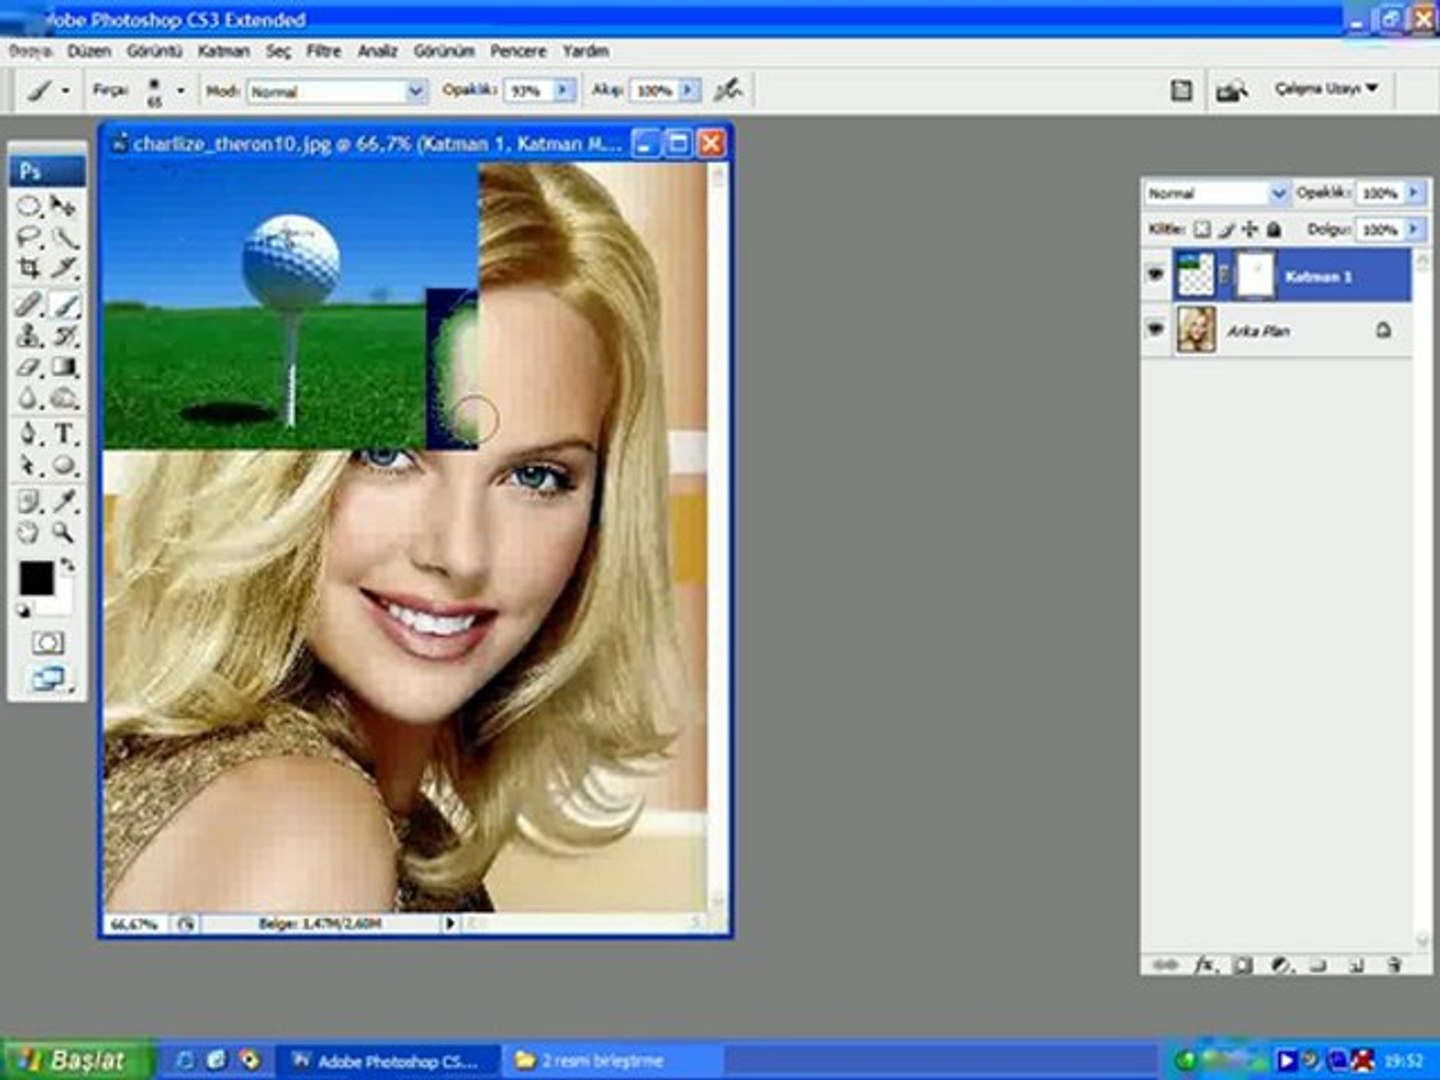Toggle lock all for layer
The image size is (1440, 1080).
click(x=1274, y=230)
